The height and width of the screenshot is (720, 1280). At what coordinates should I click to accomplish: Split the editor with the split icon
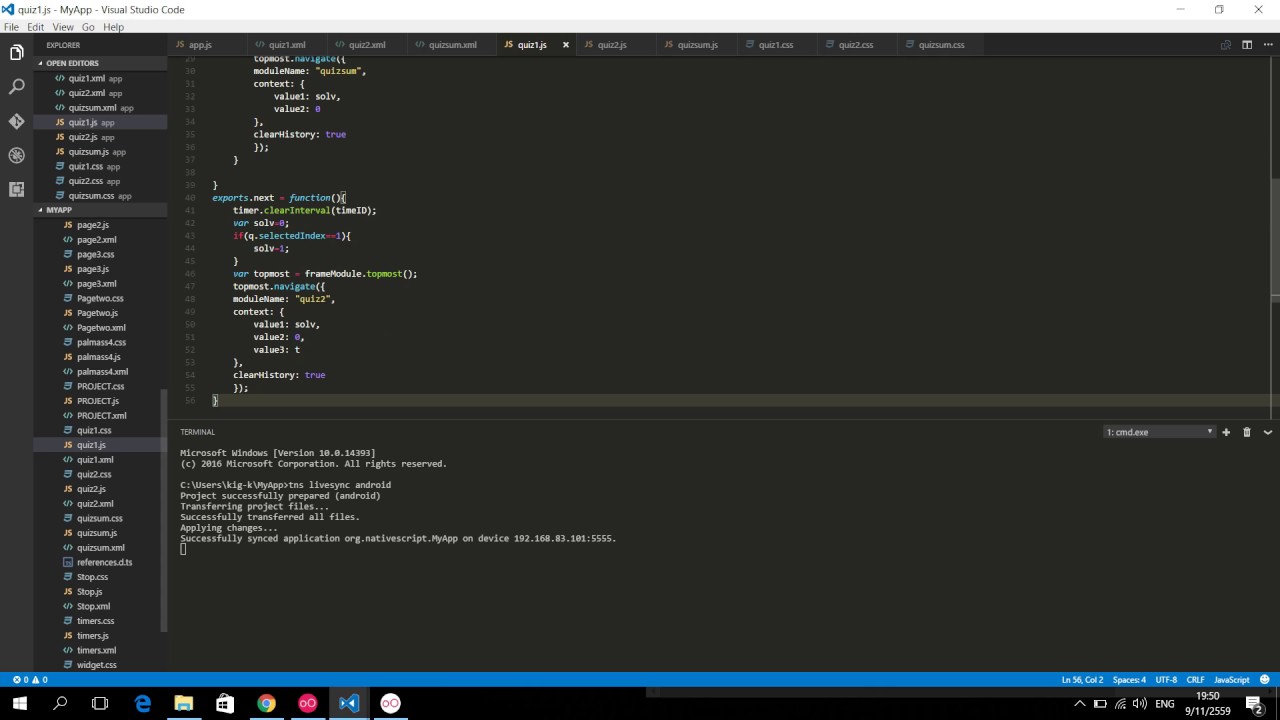tap(1247, 45)
